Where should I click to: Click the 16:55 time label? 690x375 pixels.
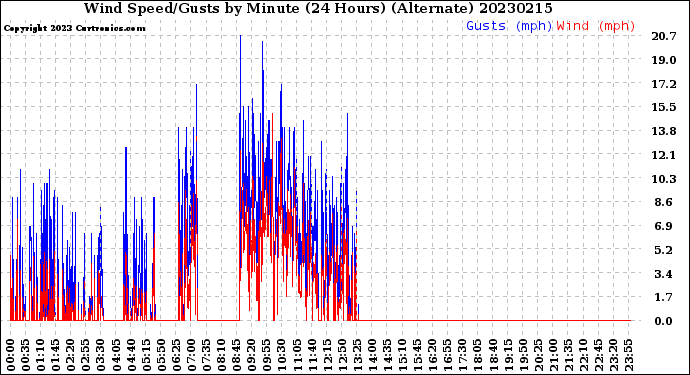pos(447,355)
